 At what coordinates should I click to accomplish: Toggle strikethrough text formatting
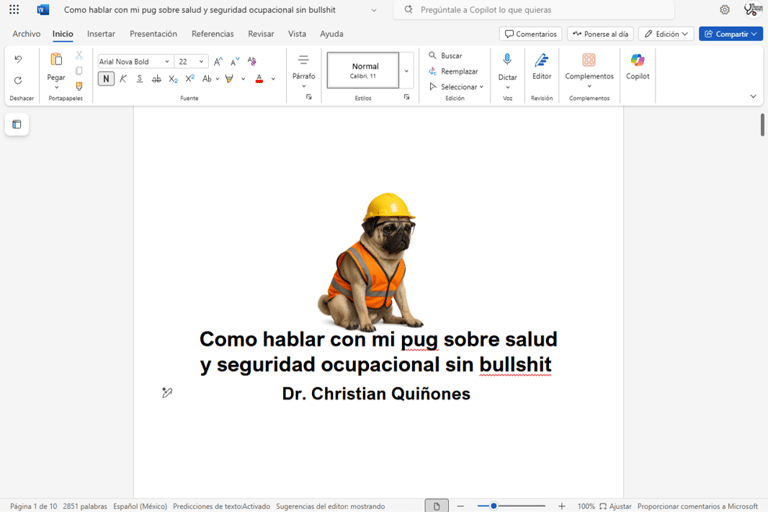coord(156,79)
